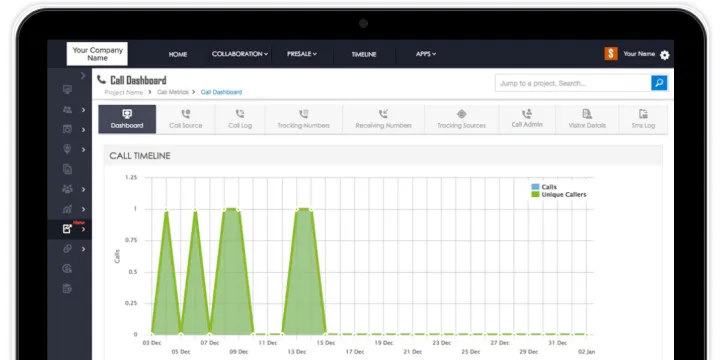Open the search-window sidebar icon
The image size is (720, 360).
point(68,129)
